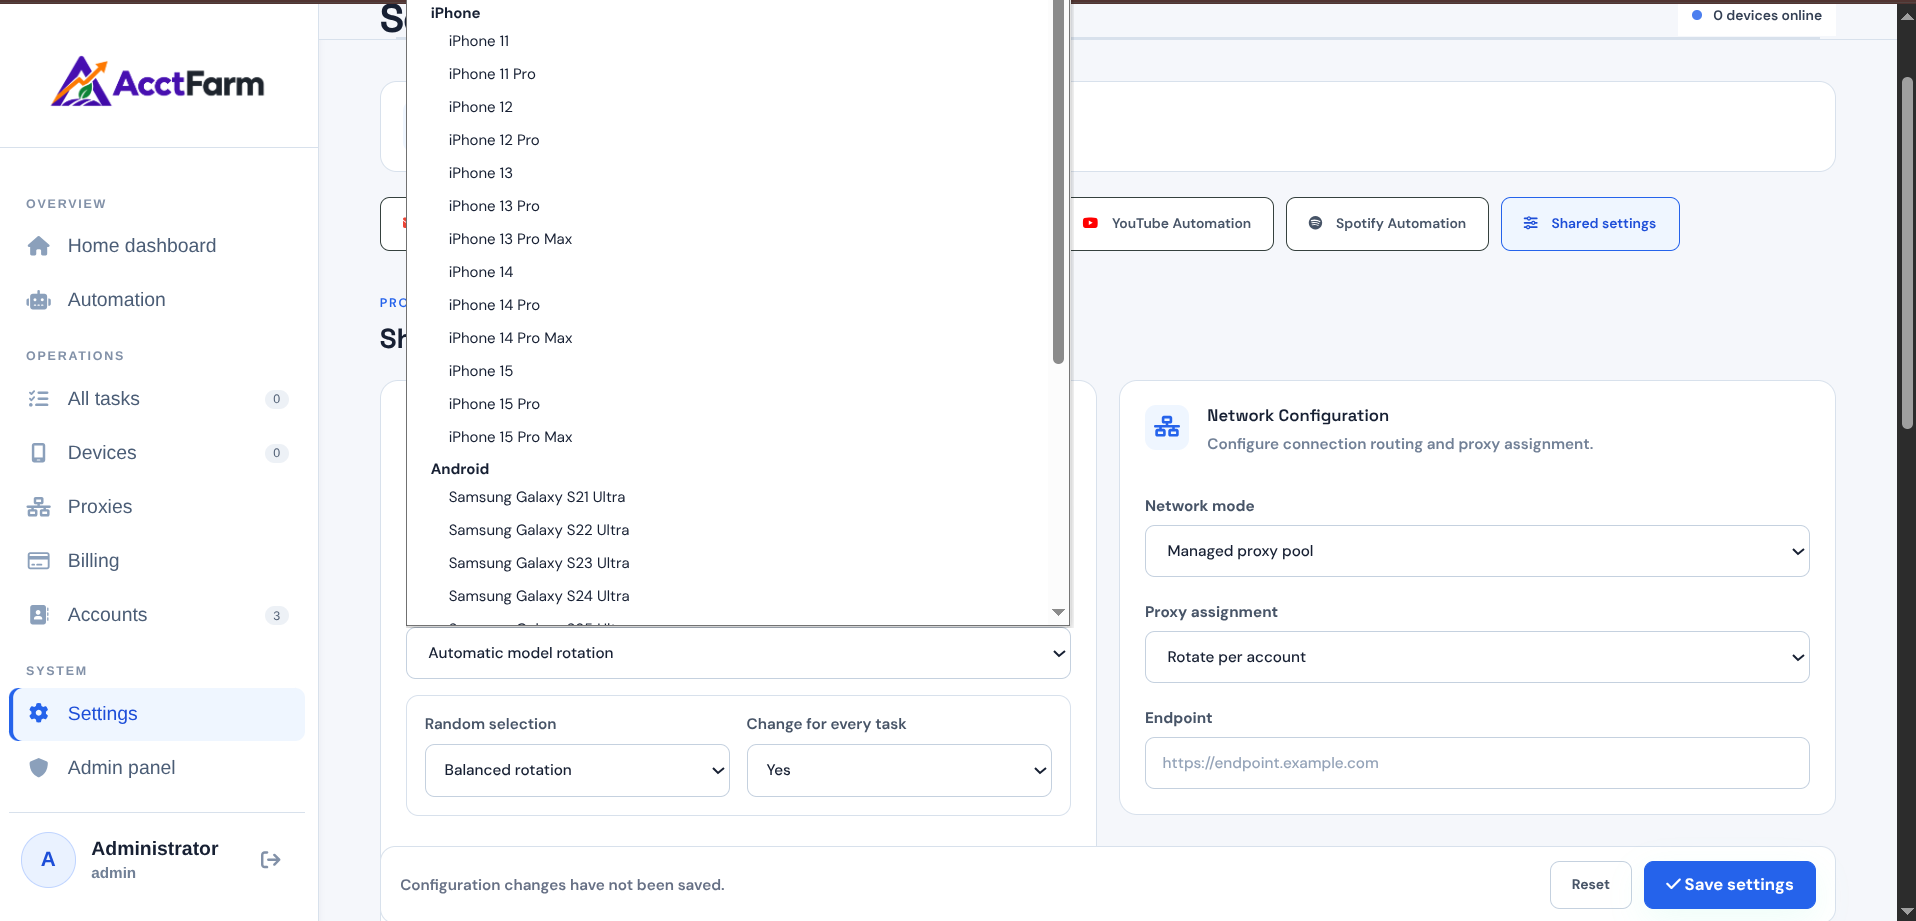Open the Automatic model rotation dropdown
1916x921 pixels.
point(738,653)
